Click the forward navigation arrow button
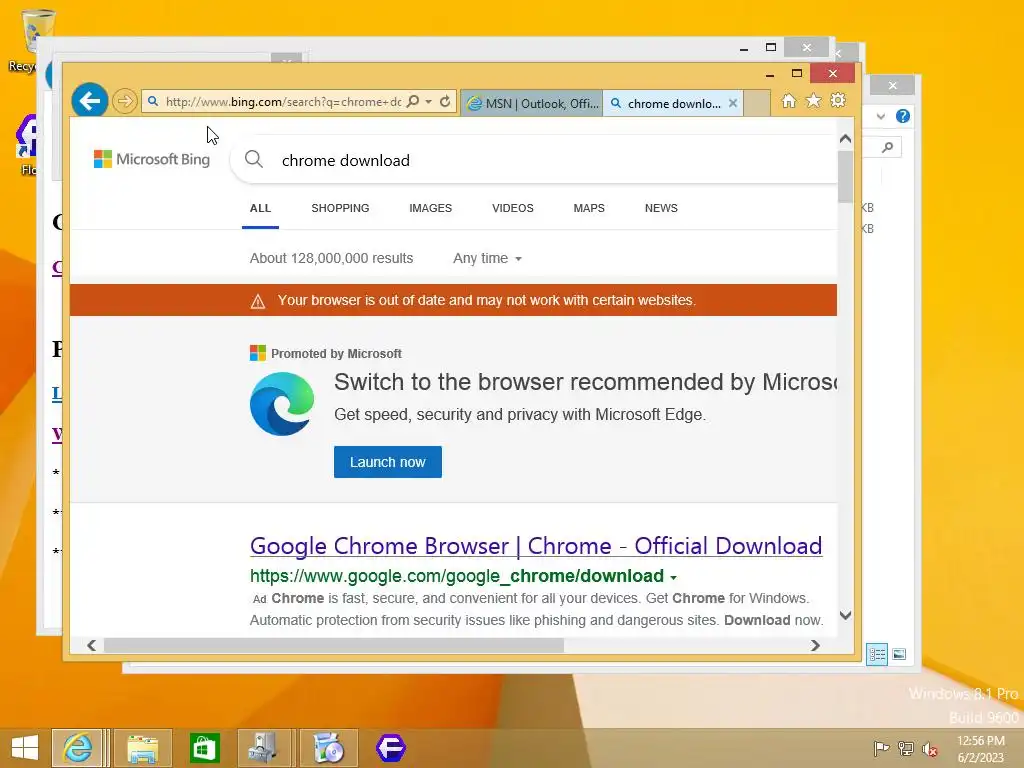 (124, 101)
